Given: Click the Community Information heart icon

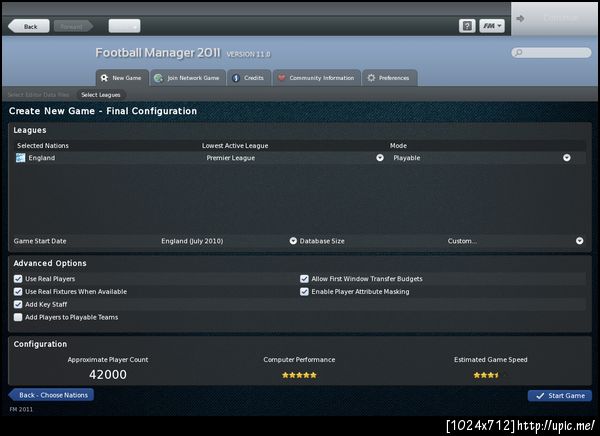Looking at the screenshot, I should 282,78.
